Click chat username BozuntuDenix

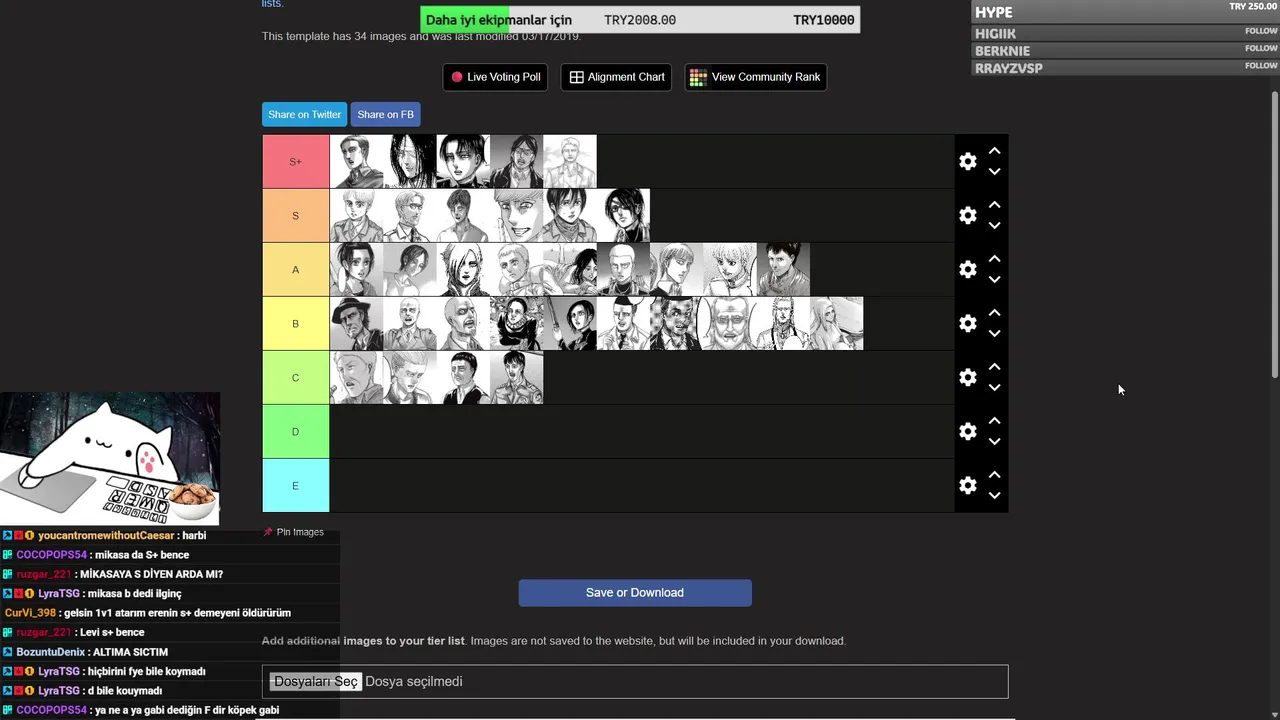(x=51, y=652)
